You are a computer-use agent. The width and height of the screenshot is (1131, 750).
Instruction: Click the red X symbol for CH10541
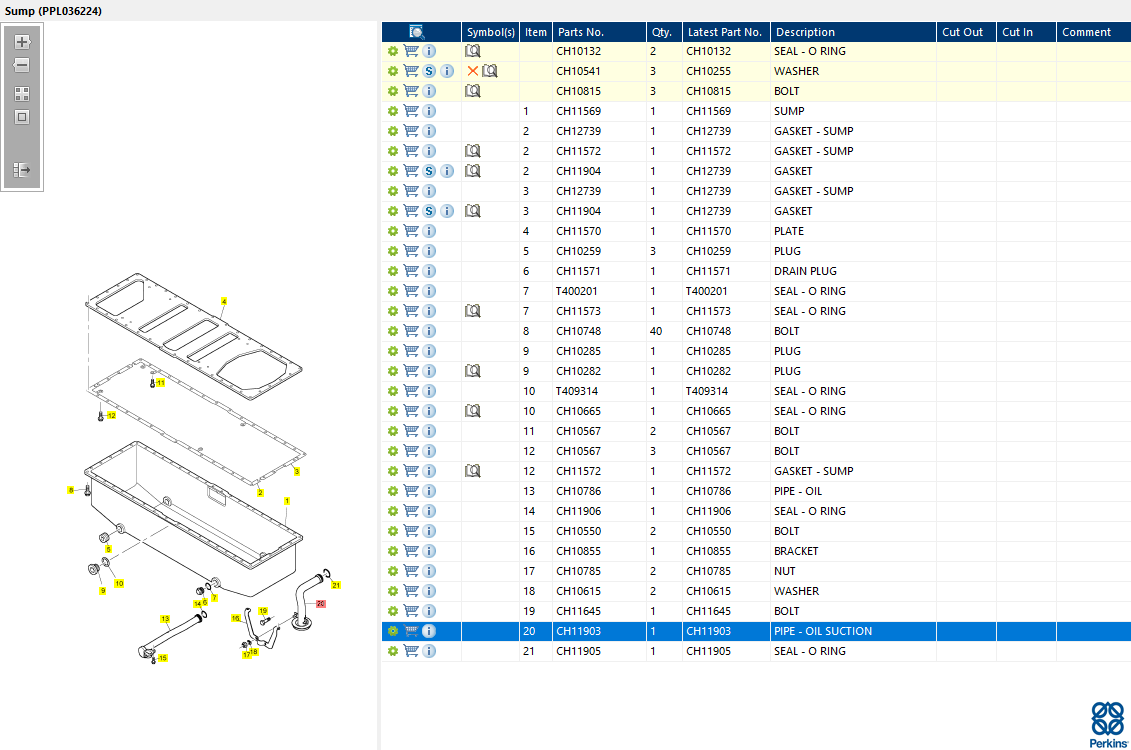473,71
